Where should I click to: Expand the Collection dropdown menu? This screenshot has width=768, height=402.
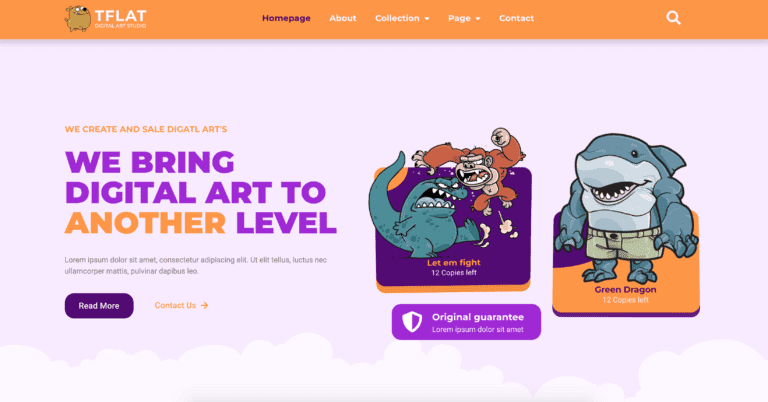click(x=402, y=18)
